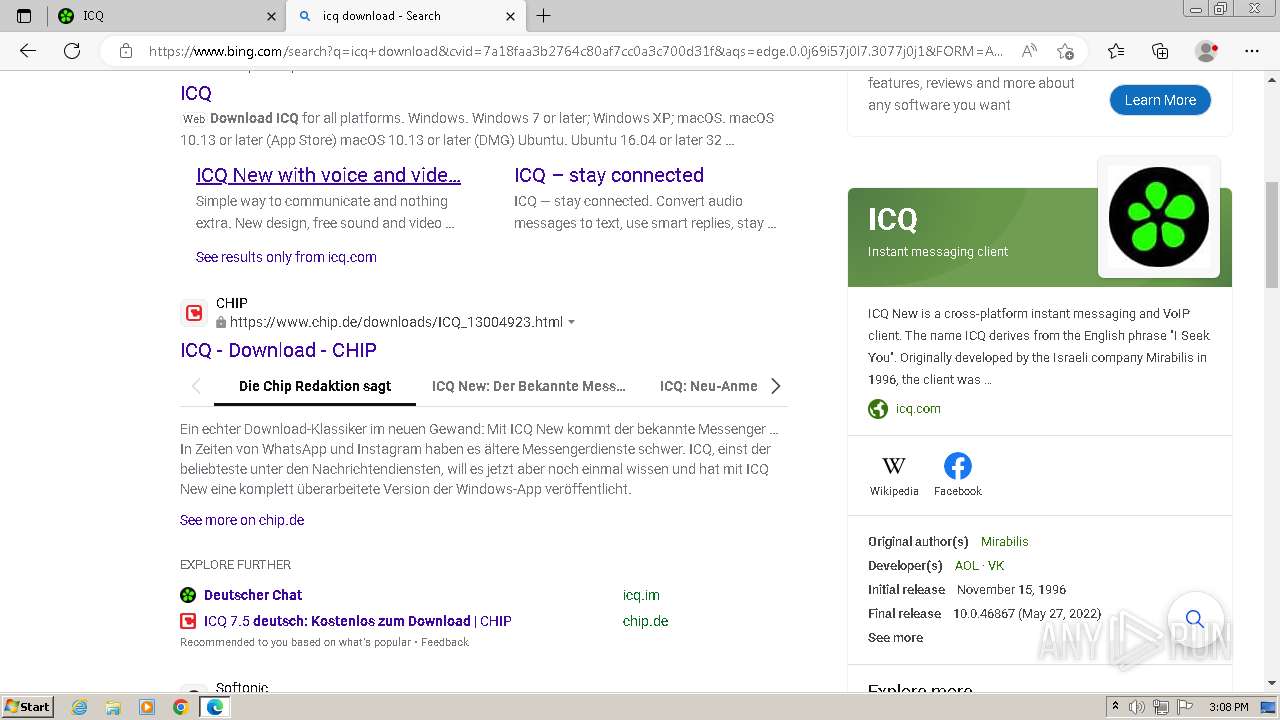The image size is (1280, 720).
Task: Click the Edge taskbar icon
Action: coord(214,707)
